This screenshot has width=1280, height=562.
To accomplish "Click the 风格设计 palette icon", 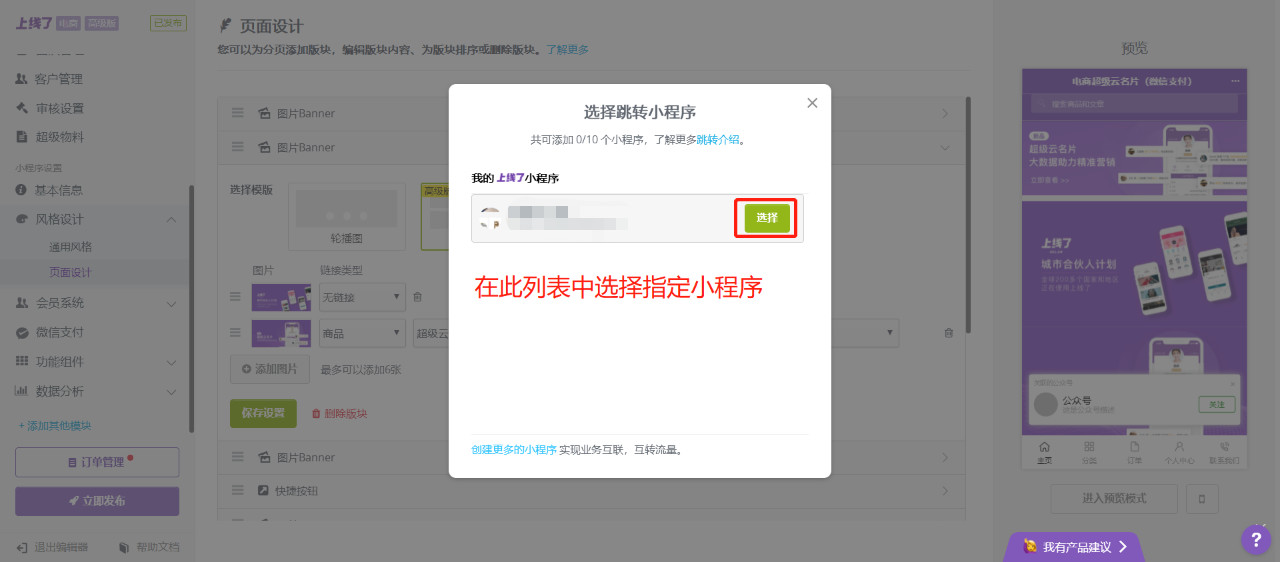I will click(22, 219).
